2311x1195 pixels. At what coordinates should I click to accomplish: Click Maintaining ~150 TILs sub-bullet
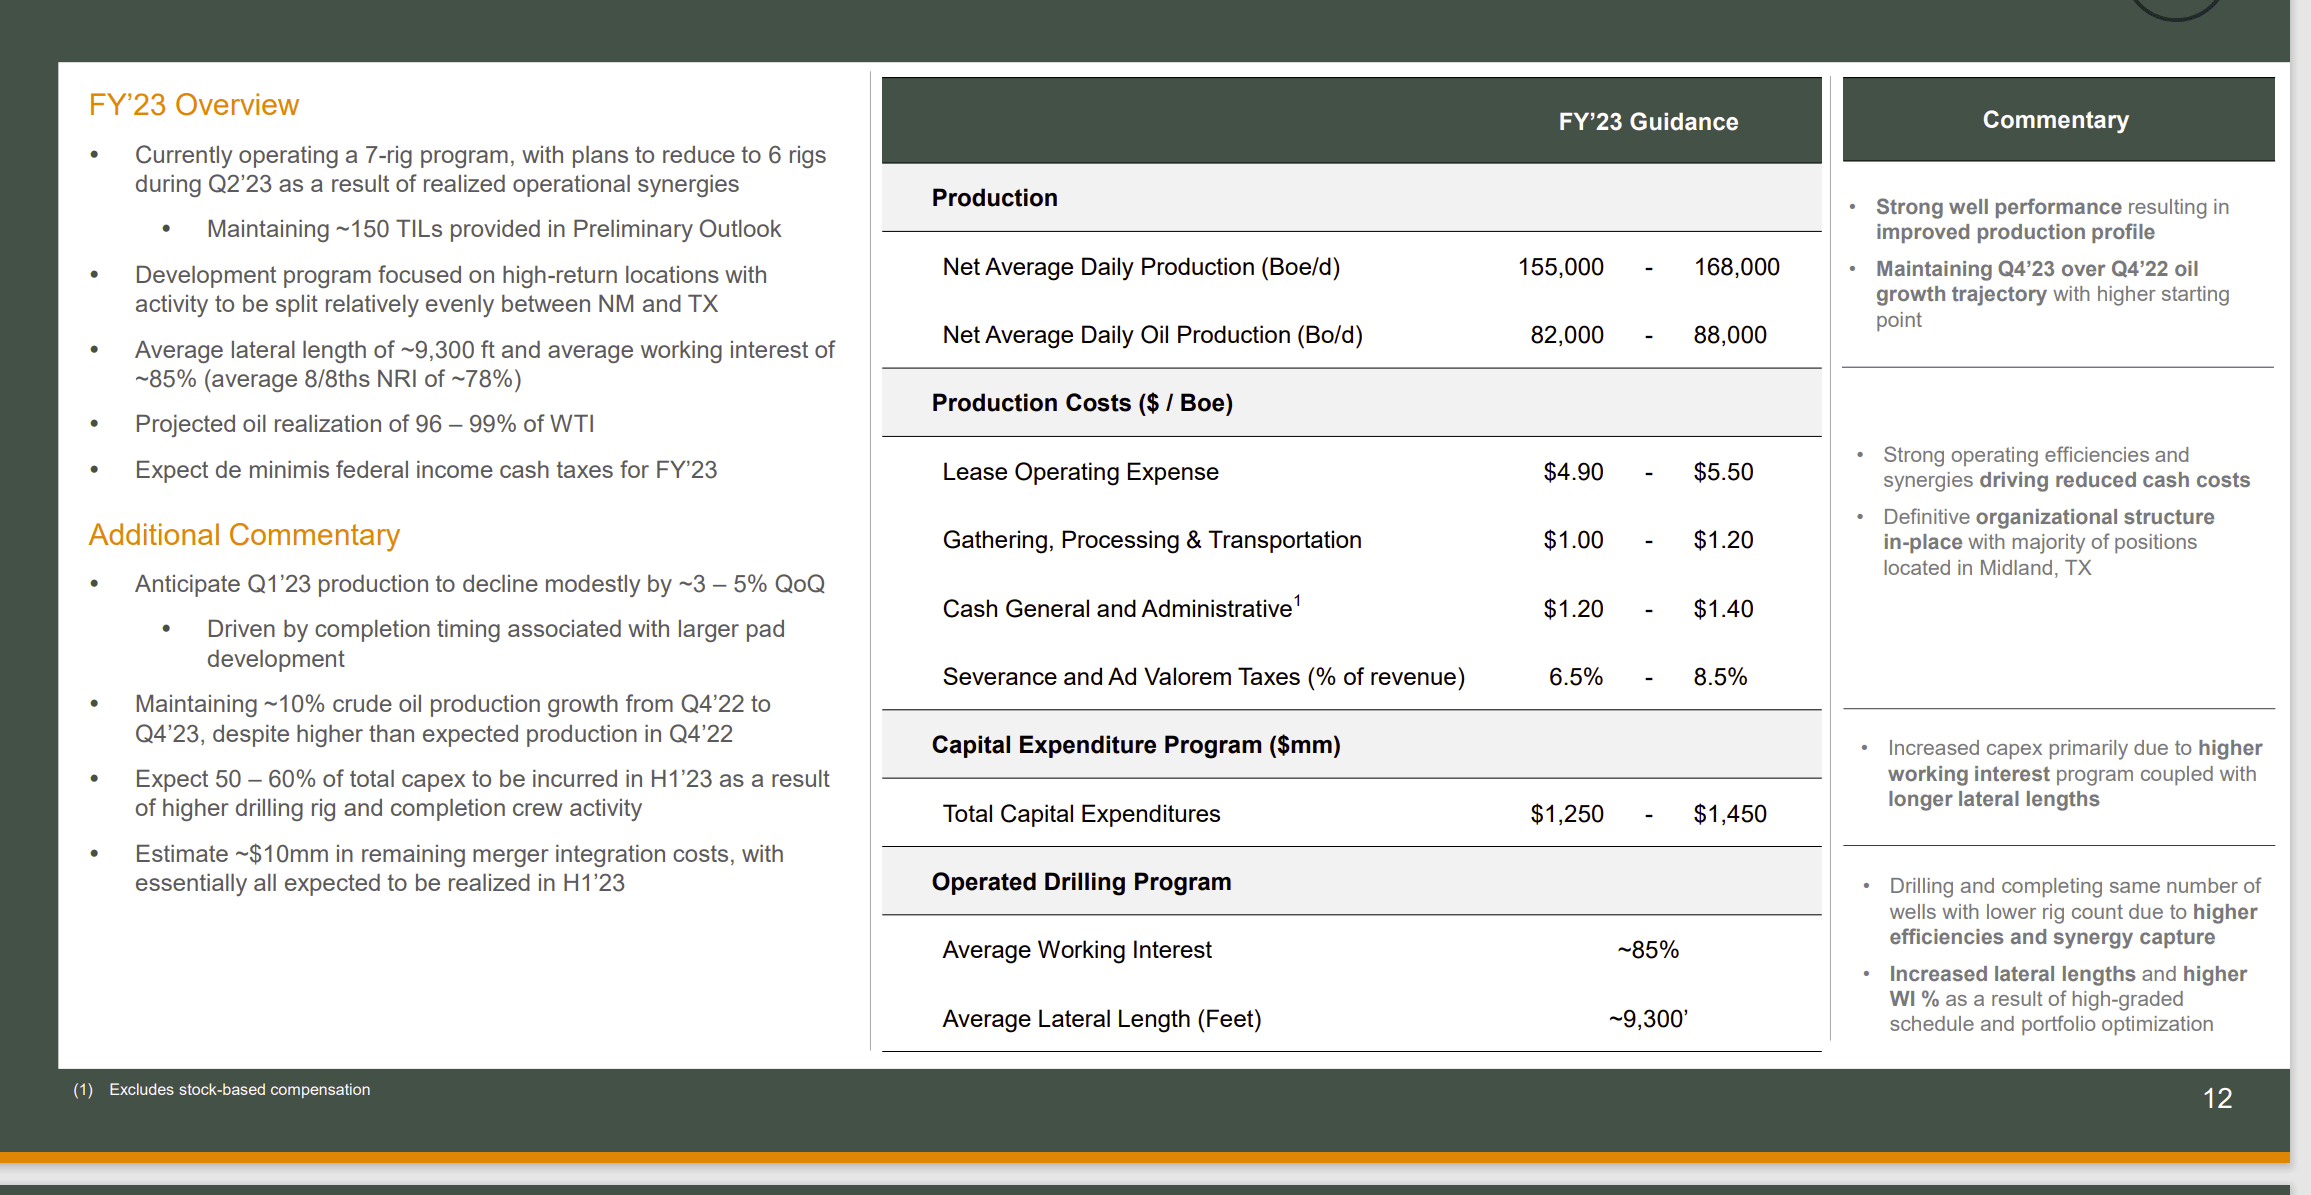tap(494, 229)
